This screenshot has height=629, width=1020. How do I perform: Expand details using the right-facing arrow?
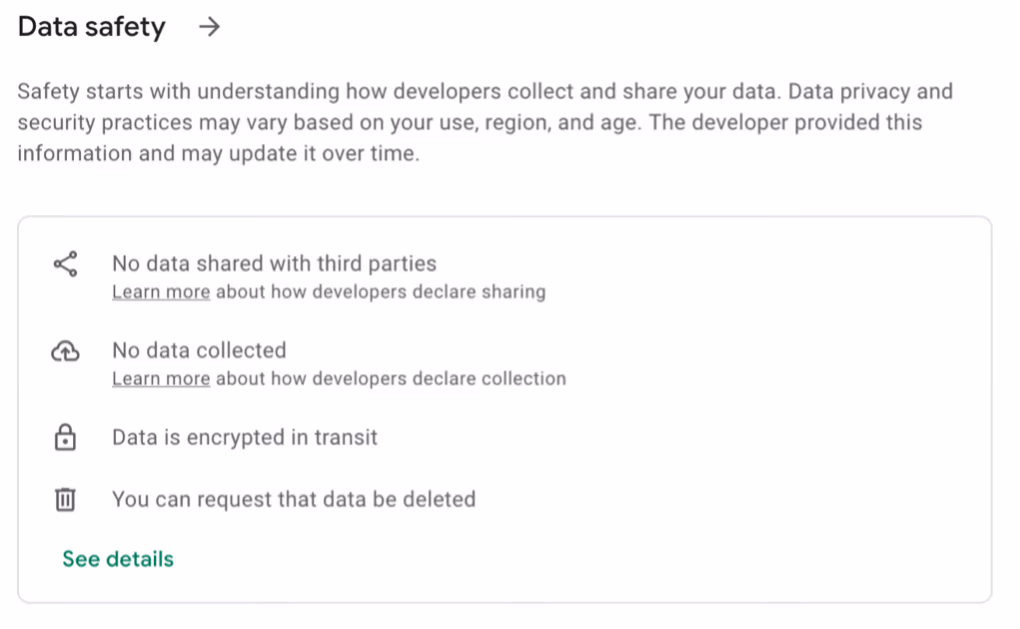click(x=210, y=27)
